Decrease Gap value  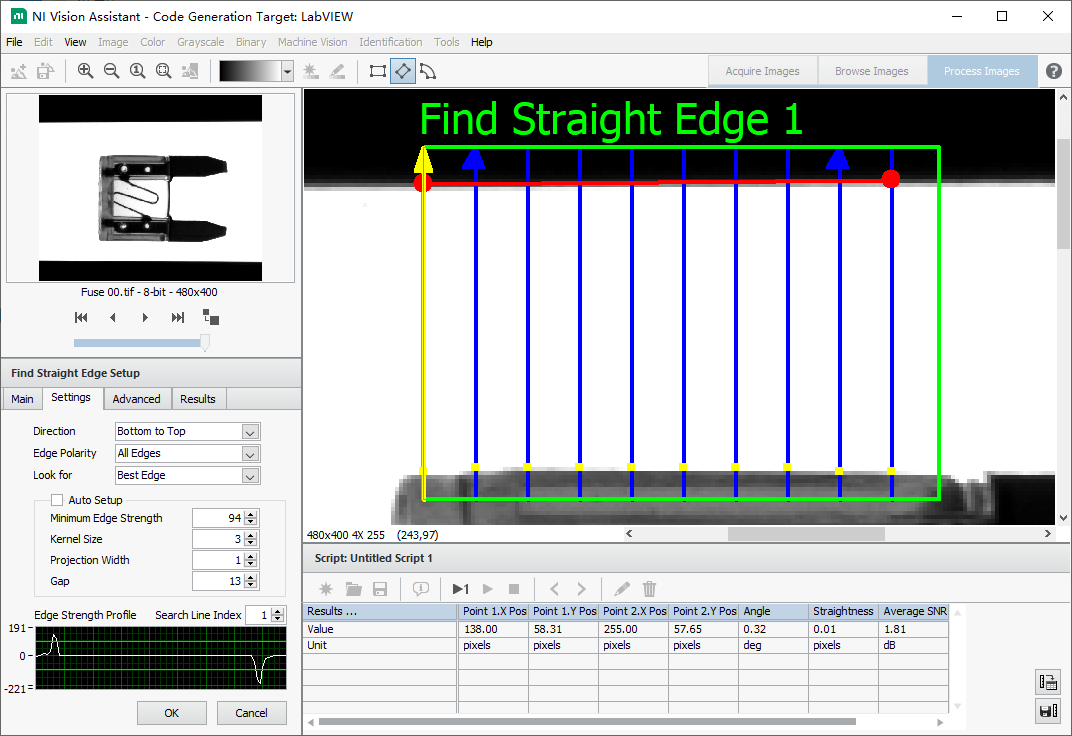pos(251,586)
